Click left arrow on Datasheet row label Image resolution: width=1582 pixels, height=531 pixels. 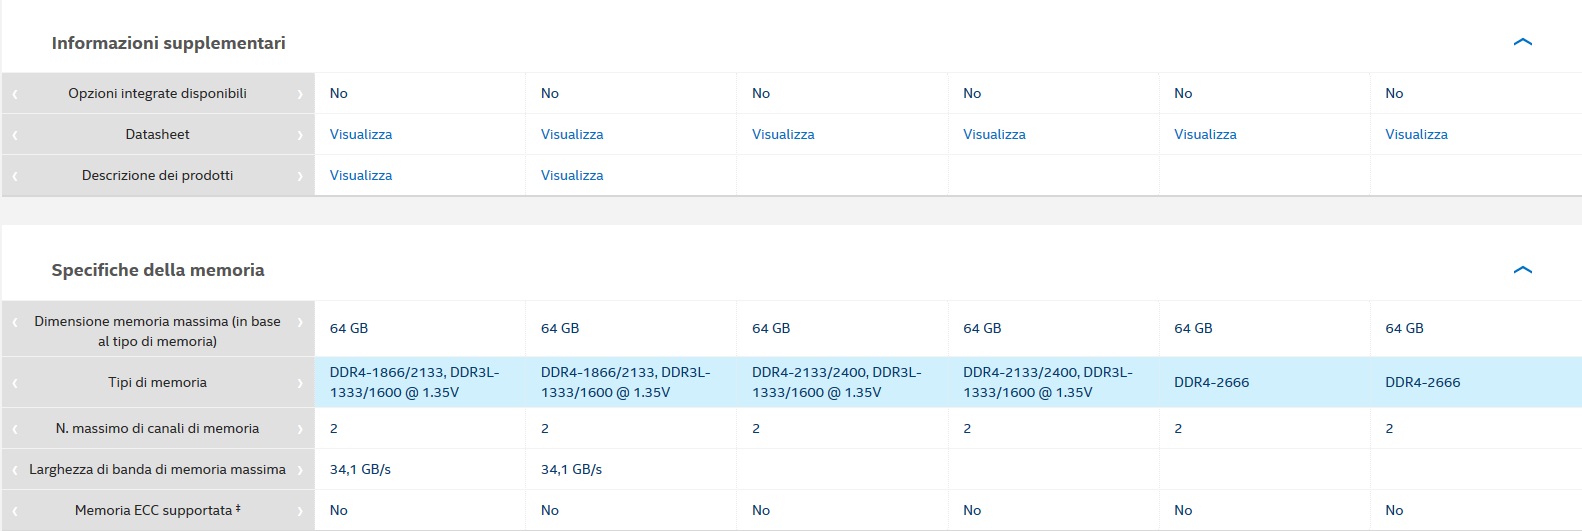coord(15,135)
